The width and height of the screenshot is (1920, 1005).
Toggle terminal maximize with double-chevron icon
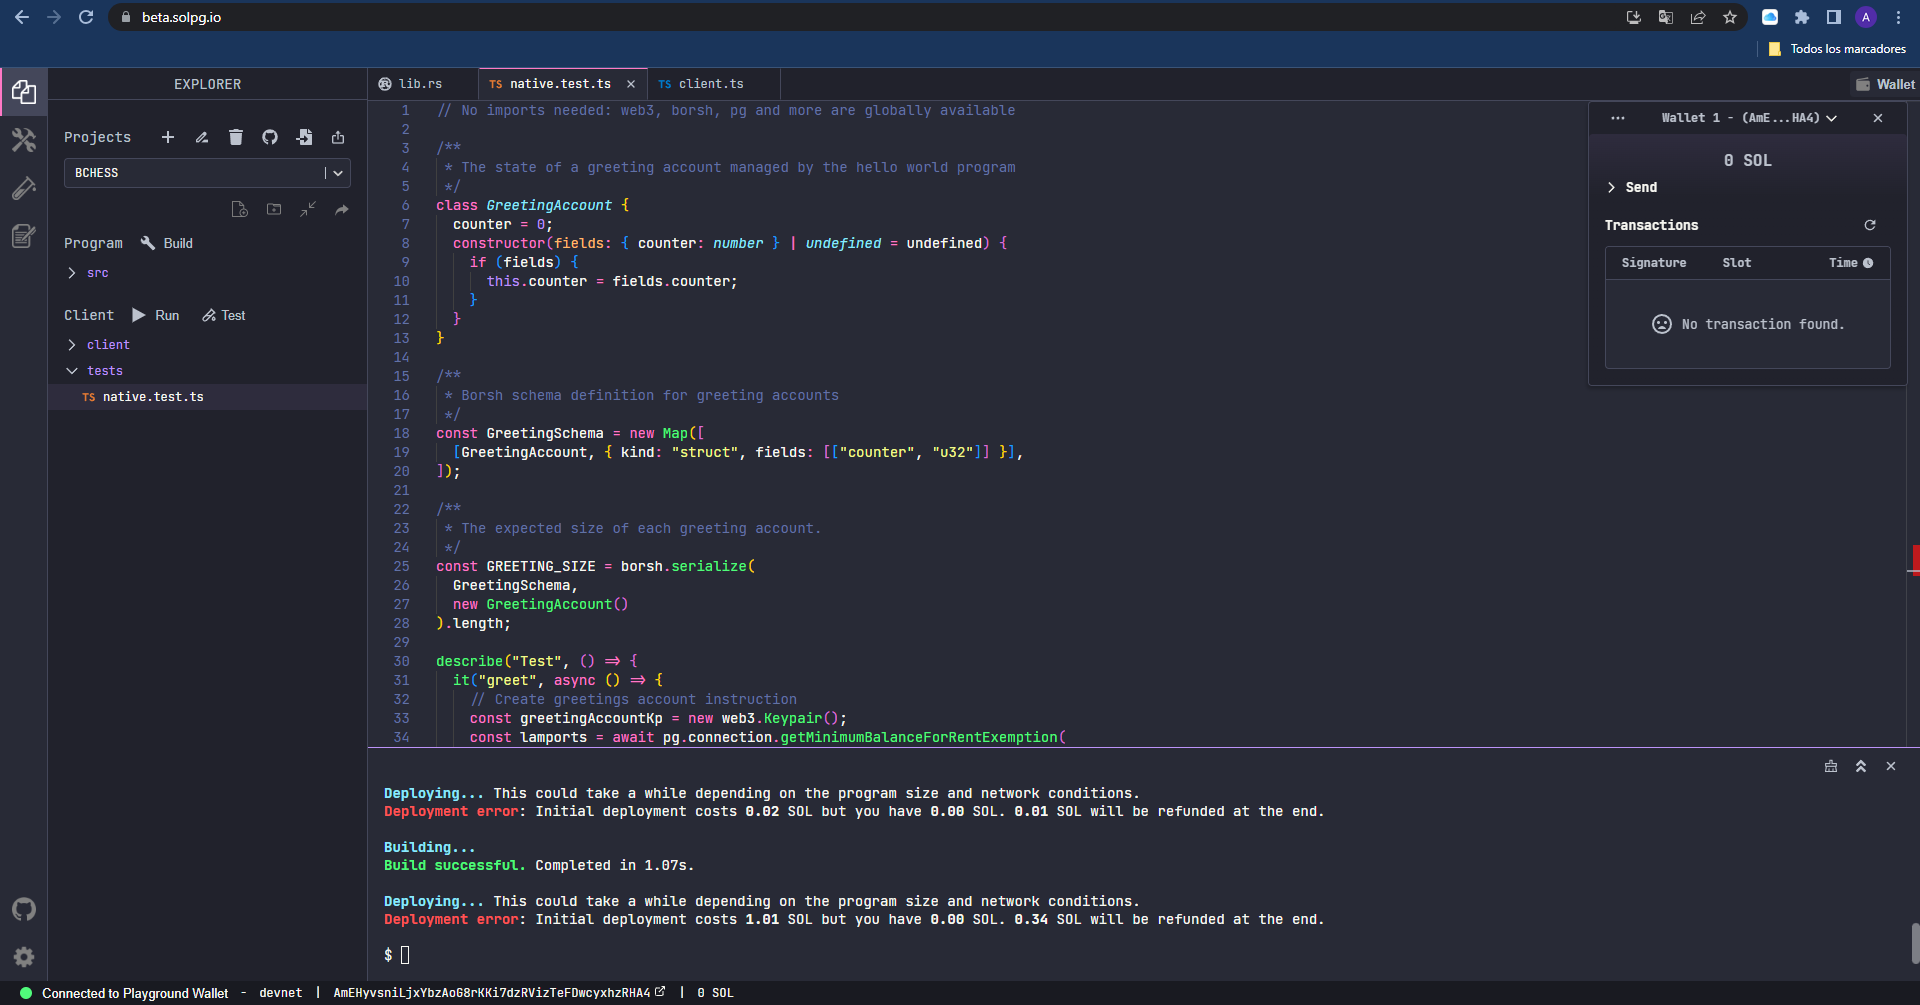tap(1861, 766)
